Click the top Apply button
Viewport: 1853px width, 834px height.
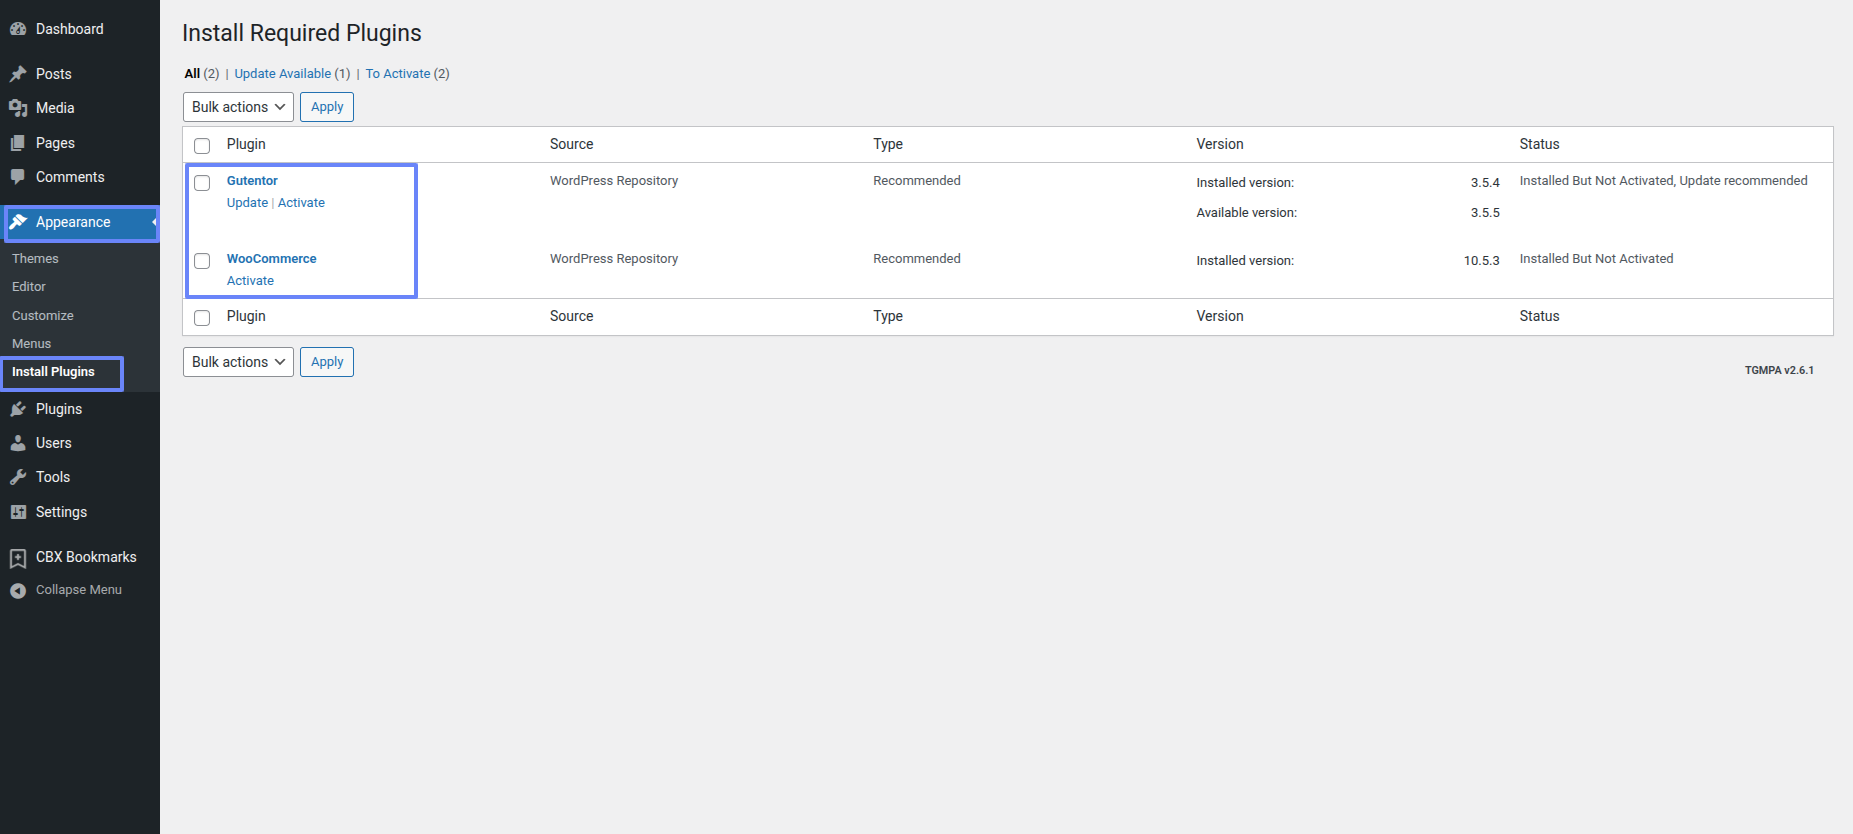(327, 107)
